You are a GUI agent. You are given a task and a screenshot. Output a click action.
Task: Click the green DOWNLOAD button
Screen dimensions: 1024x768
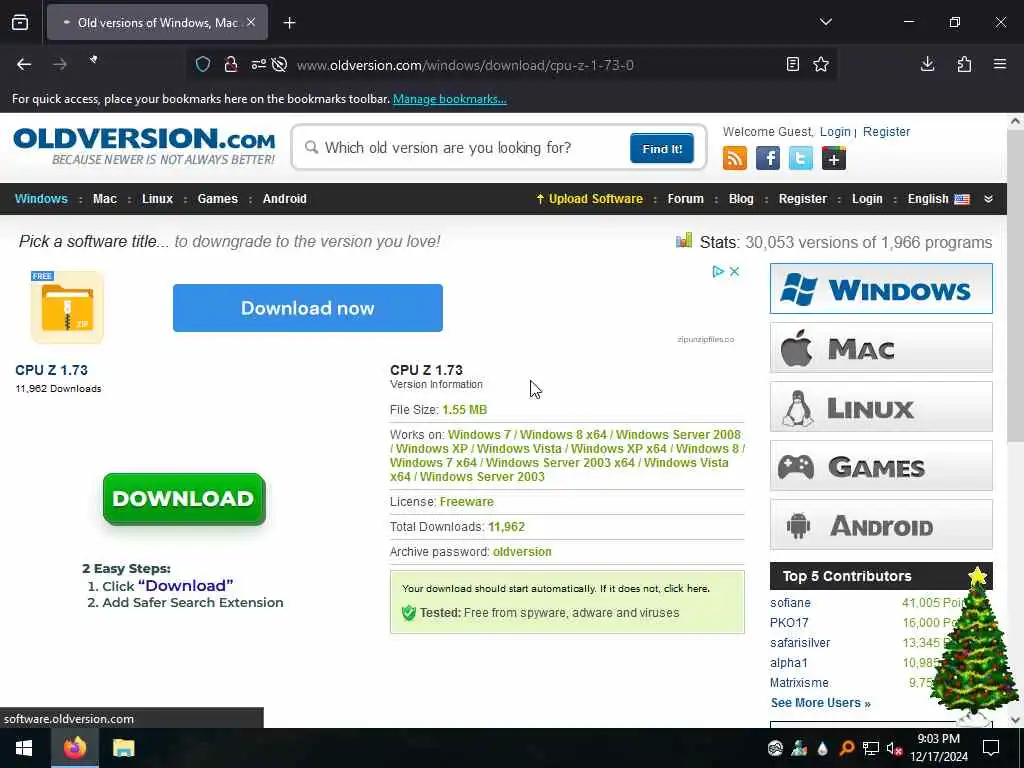pyautogui.click(x=184, y=499)
